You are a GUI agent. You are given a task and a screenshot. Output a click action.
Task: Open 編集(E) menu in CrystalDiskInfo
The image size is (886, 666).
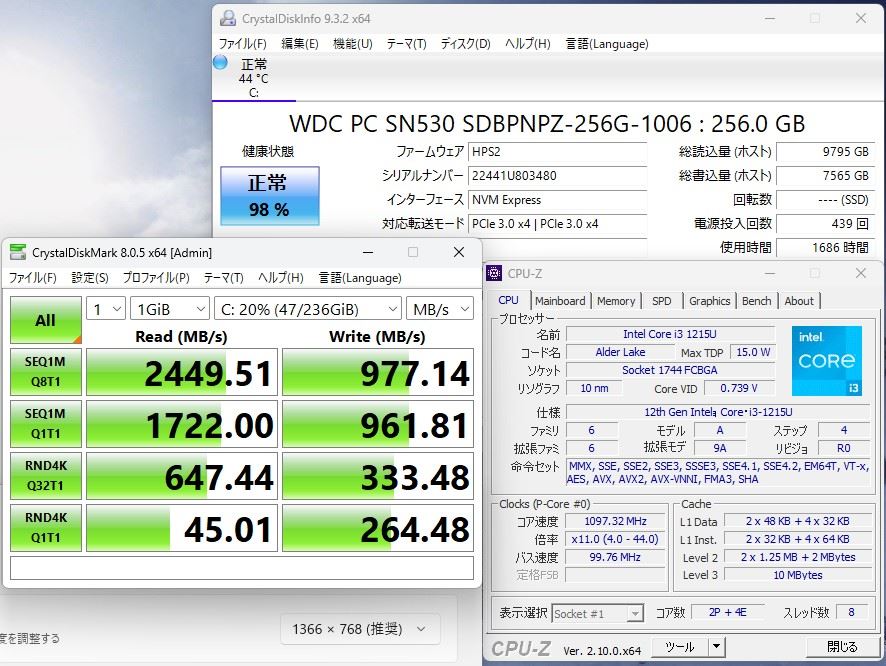click(299, 43)
